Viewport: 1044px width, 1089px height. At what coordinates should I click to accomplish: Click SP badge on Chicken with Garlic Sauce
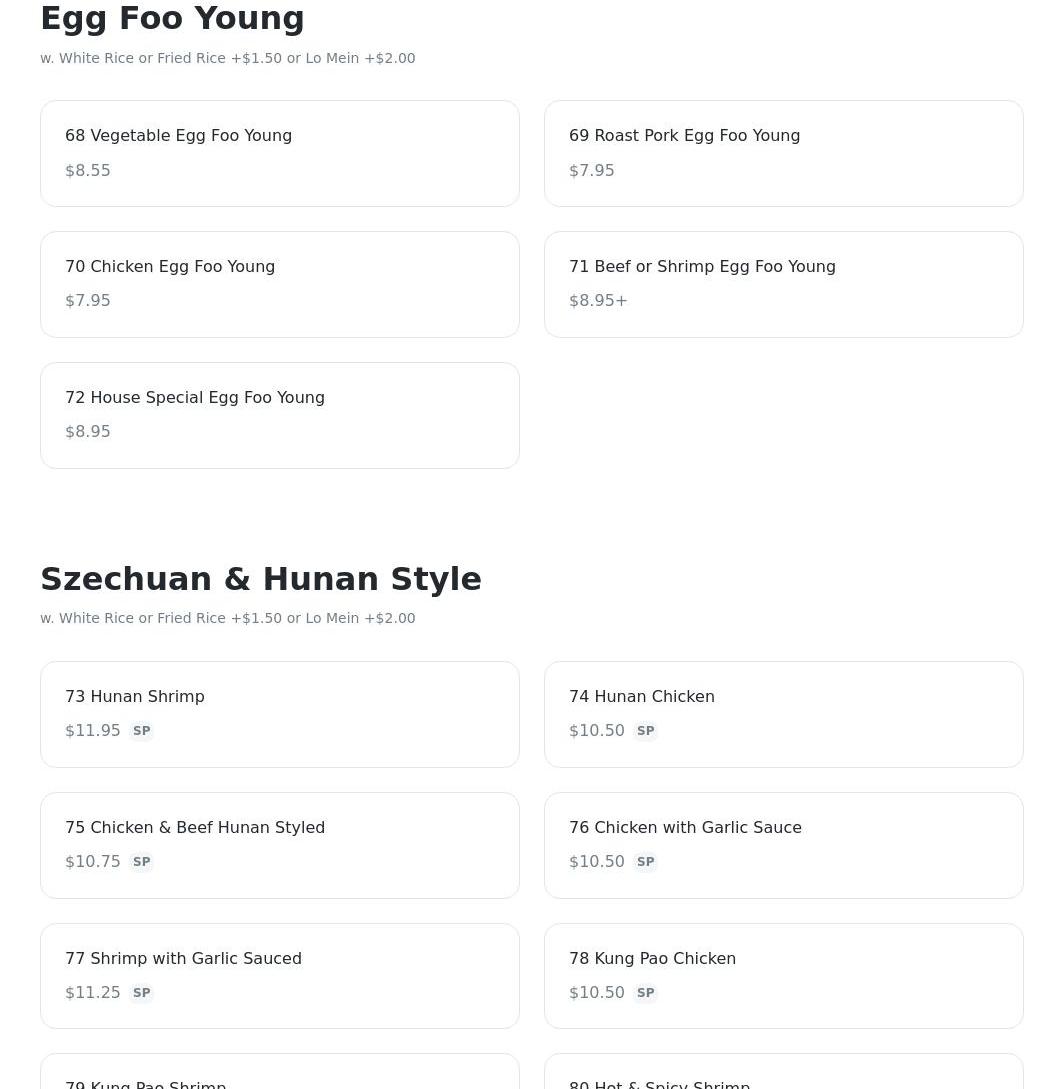645,862
